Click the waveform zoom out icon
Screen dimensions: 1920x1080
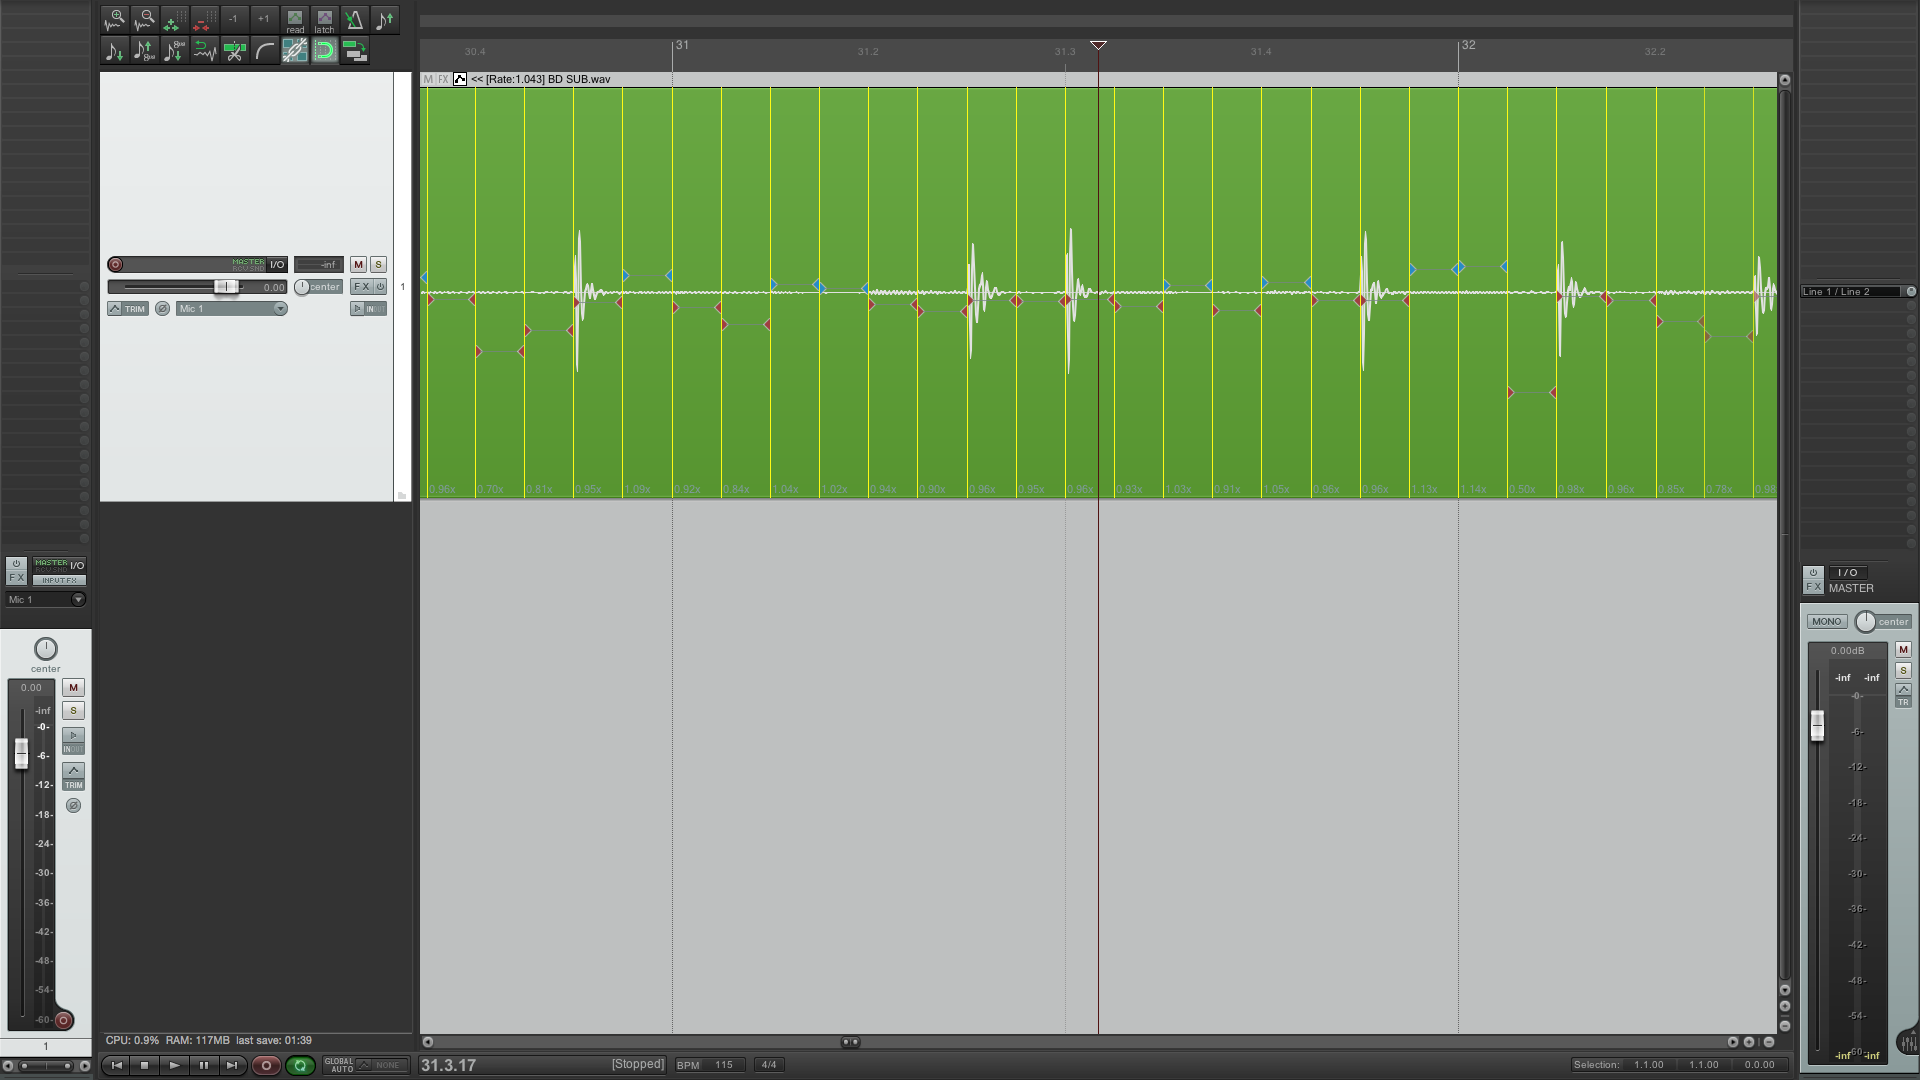[145, 19]
